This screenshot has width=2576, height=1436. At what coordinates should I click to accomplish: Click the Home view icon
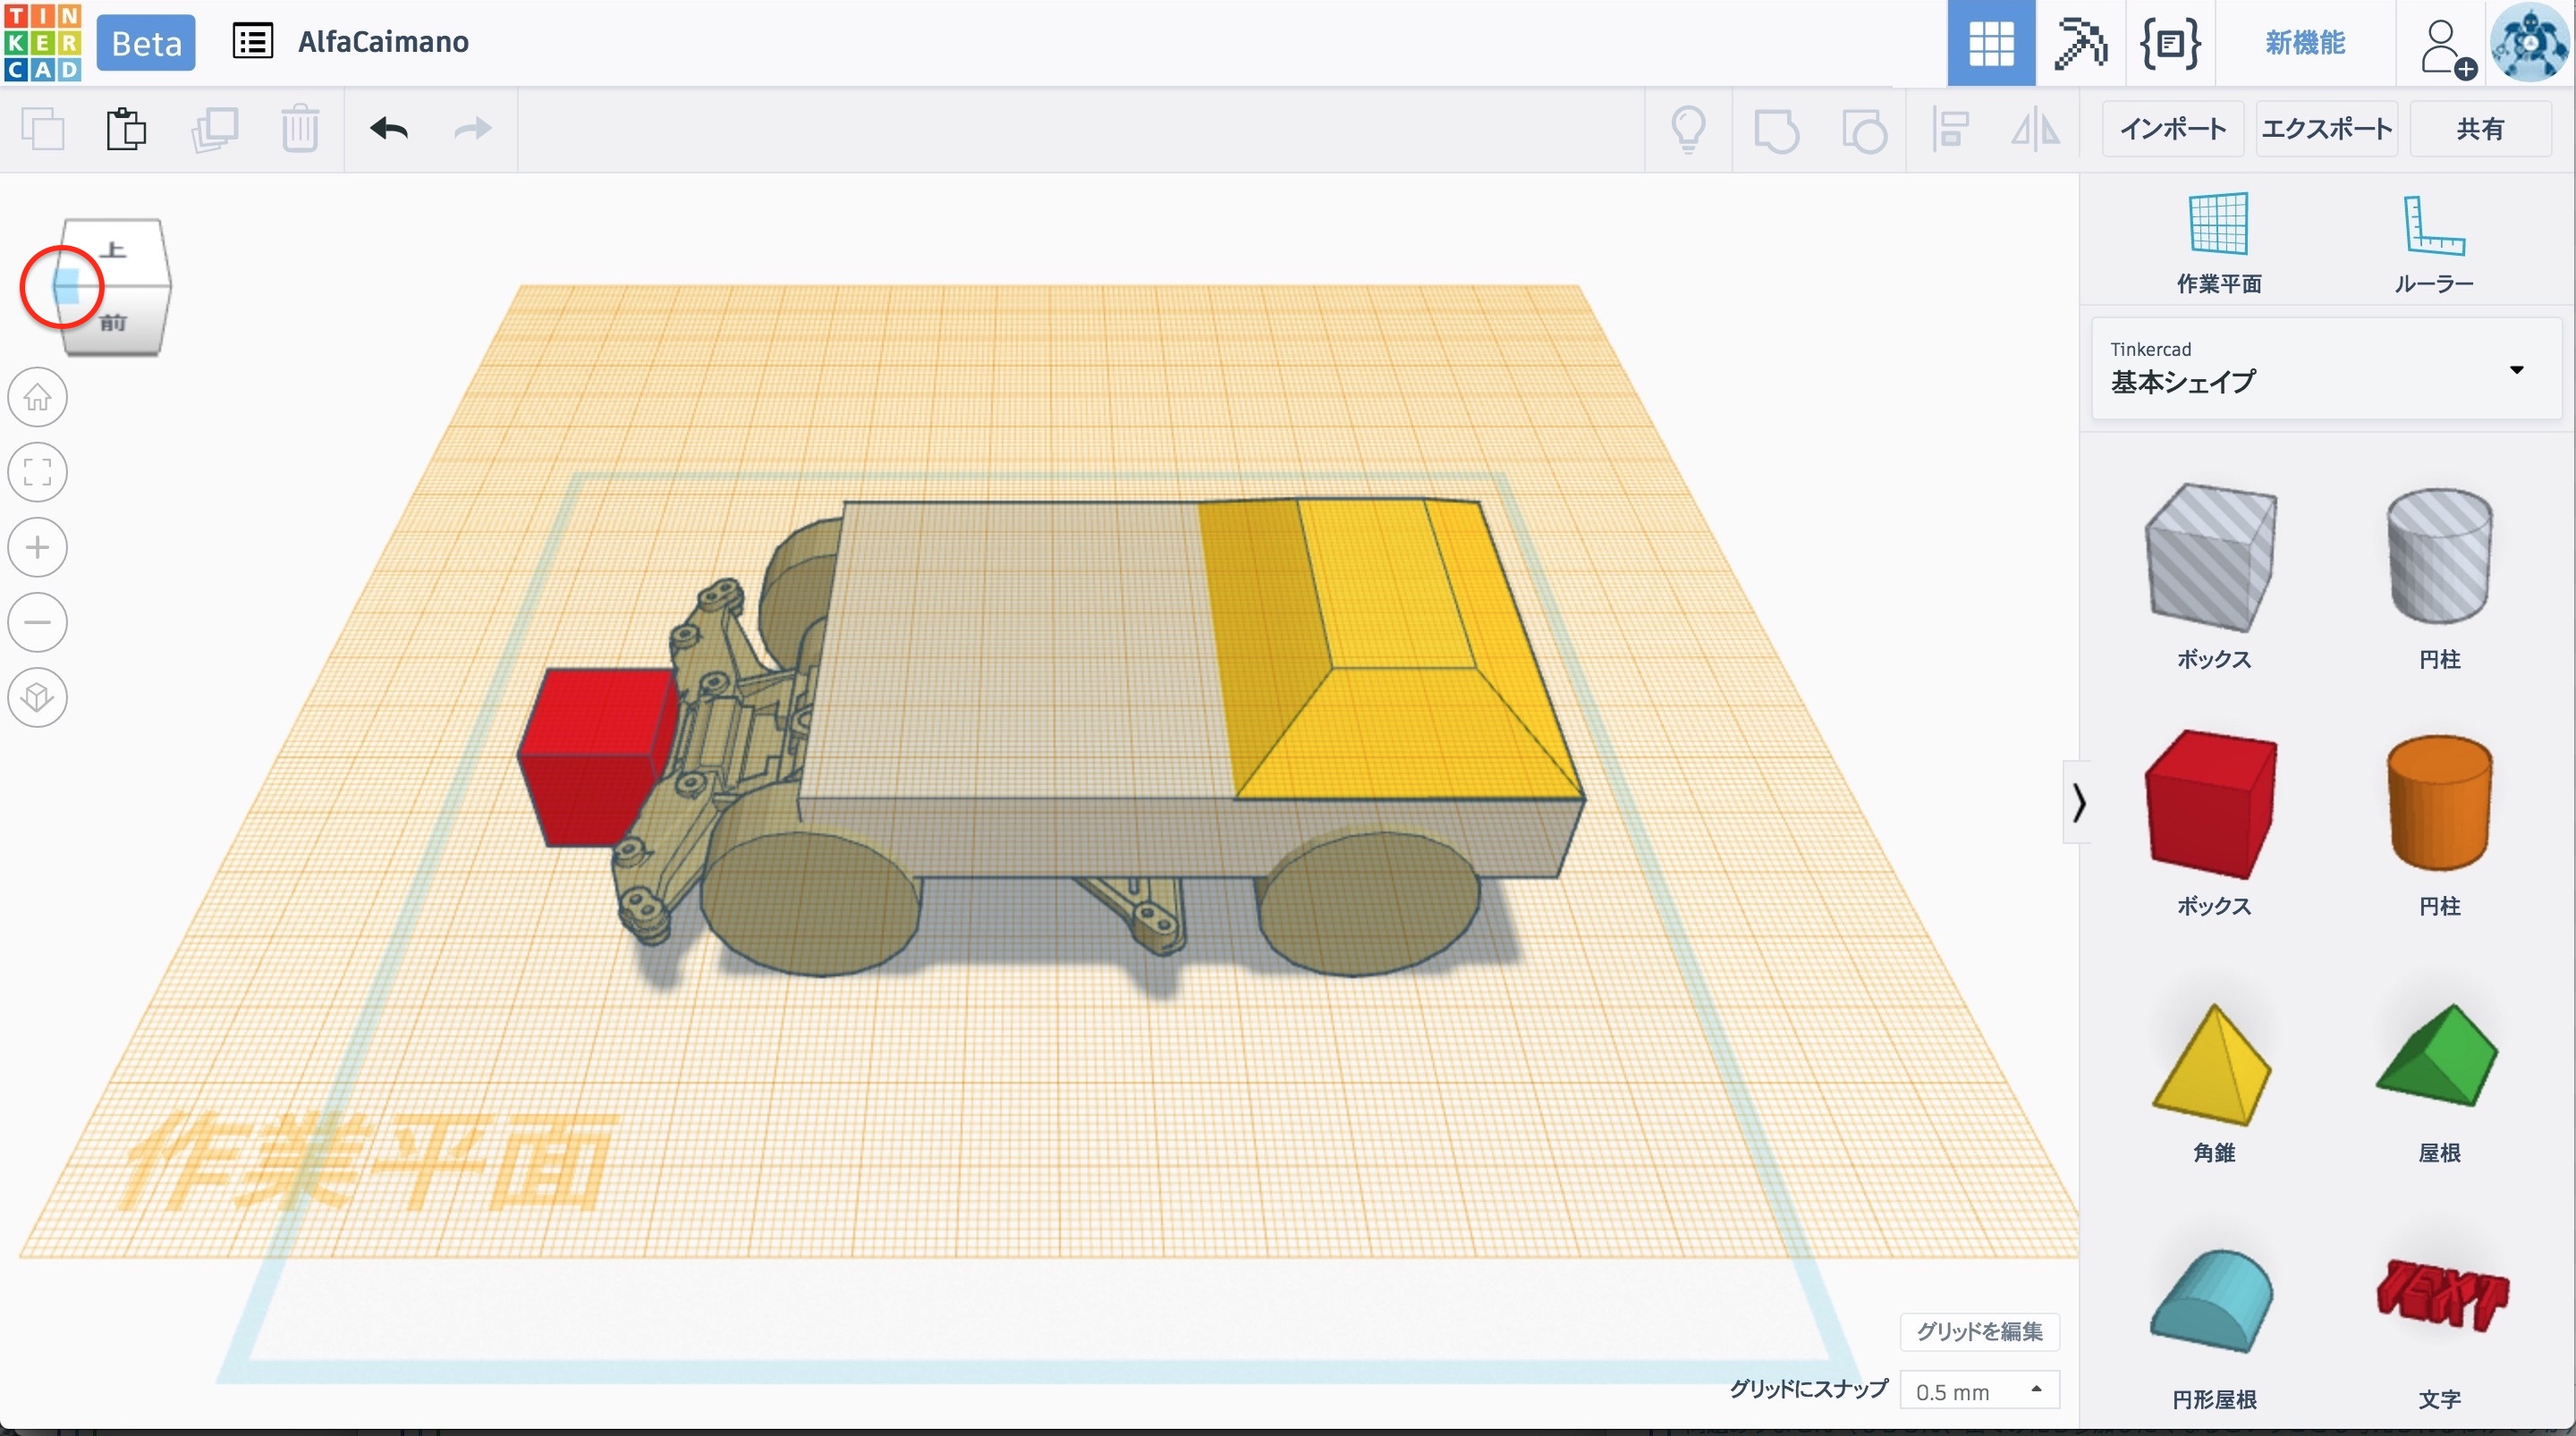point(38,397)
